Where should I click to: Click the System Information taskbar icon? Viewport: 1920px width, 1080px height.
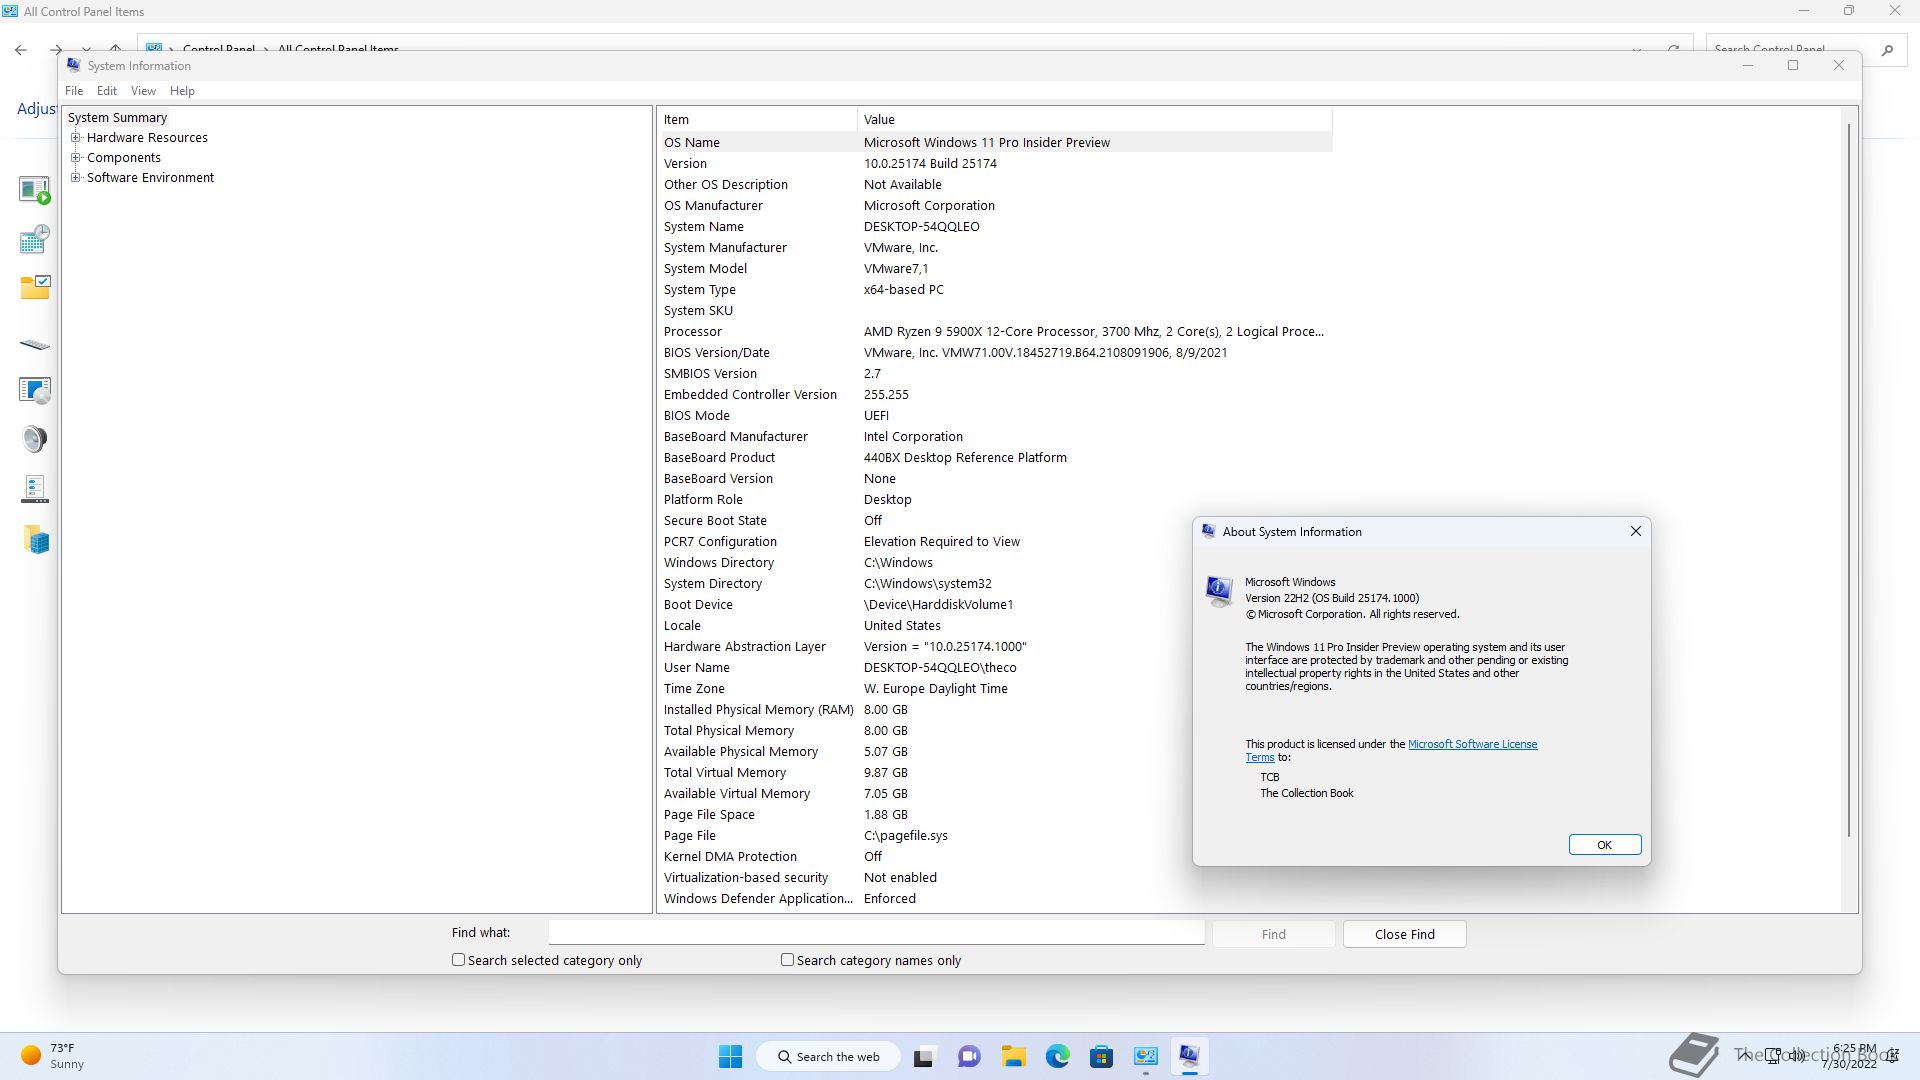coord(1189,1056)
